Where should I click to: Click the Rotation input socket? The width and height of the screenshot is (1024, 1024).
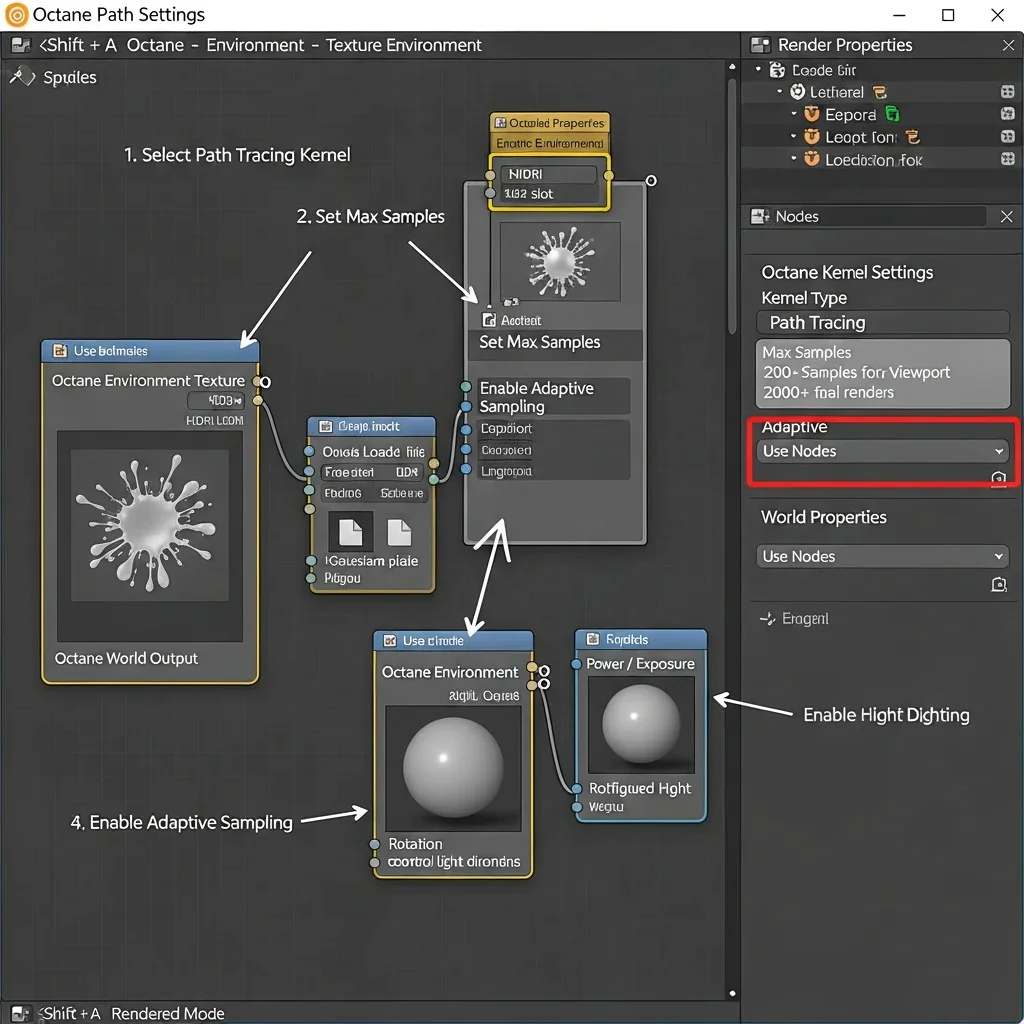point(374,844)
